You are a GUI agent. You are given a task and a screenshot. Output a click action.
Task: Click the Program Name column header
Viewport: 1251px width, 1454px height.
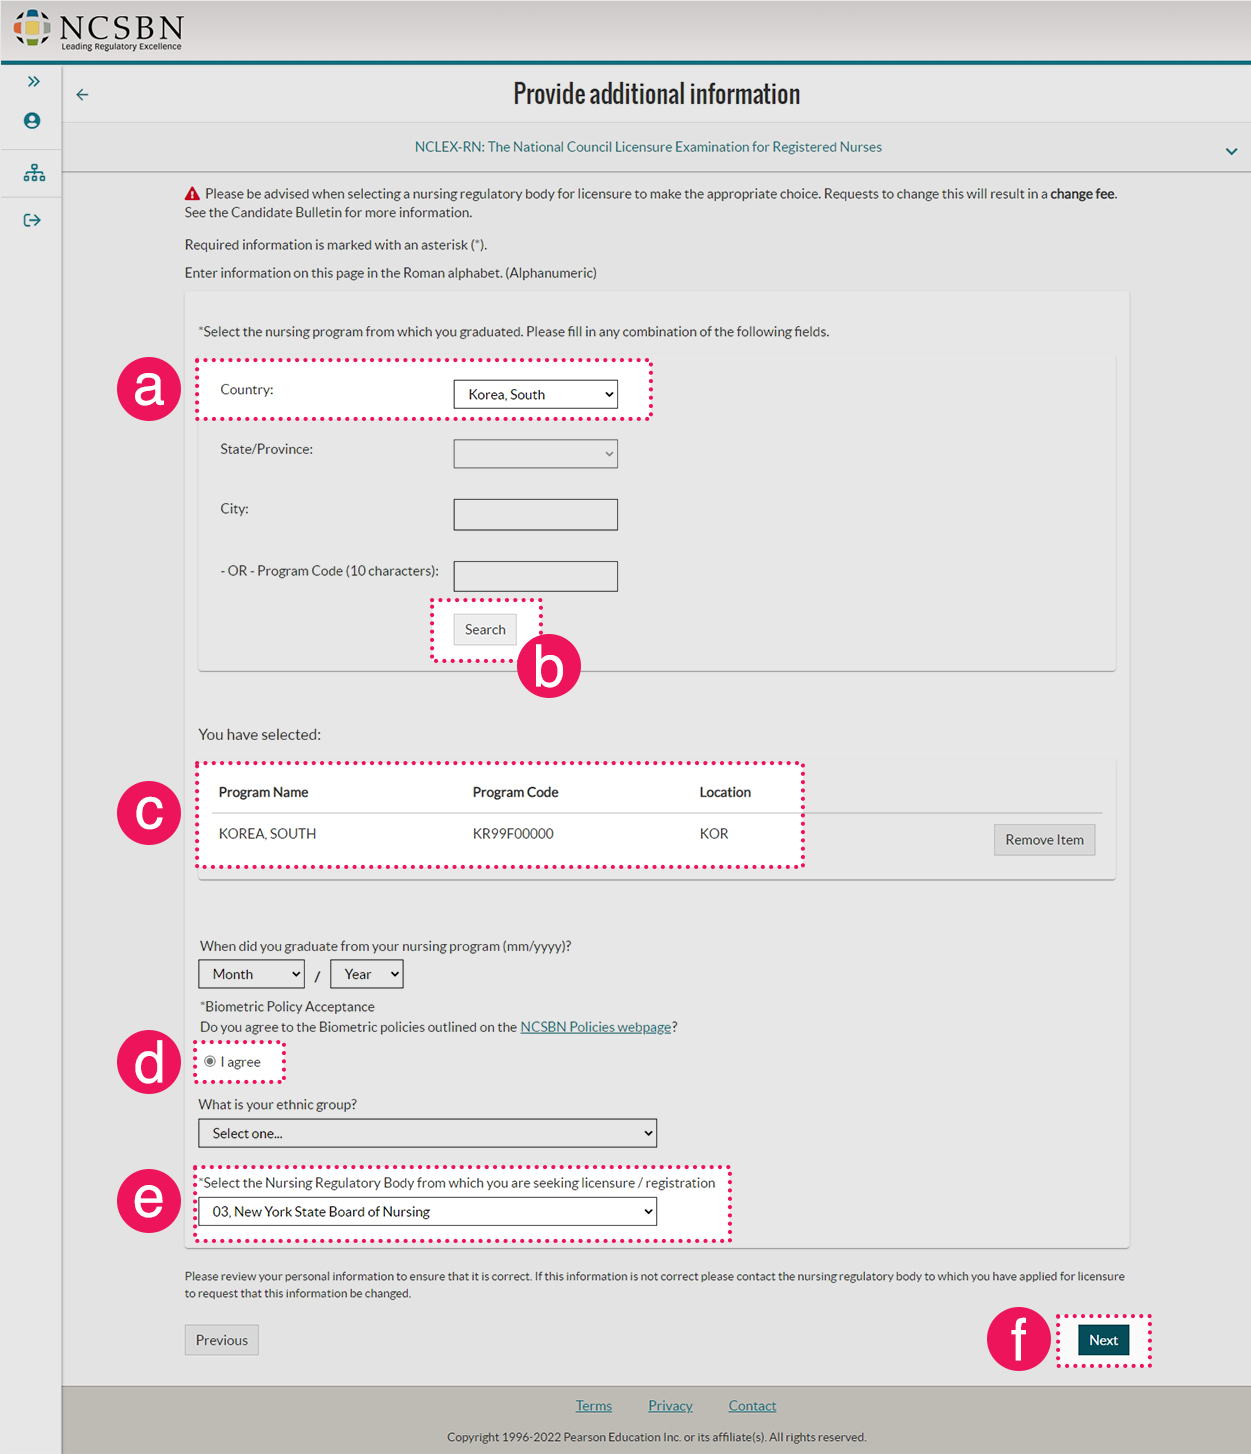point(263,792)
